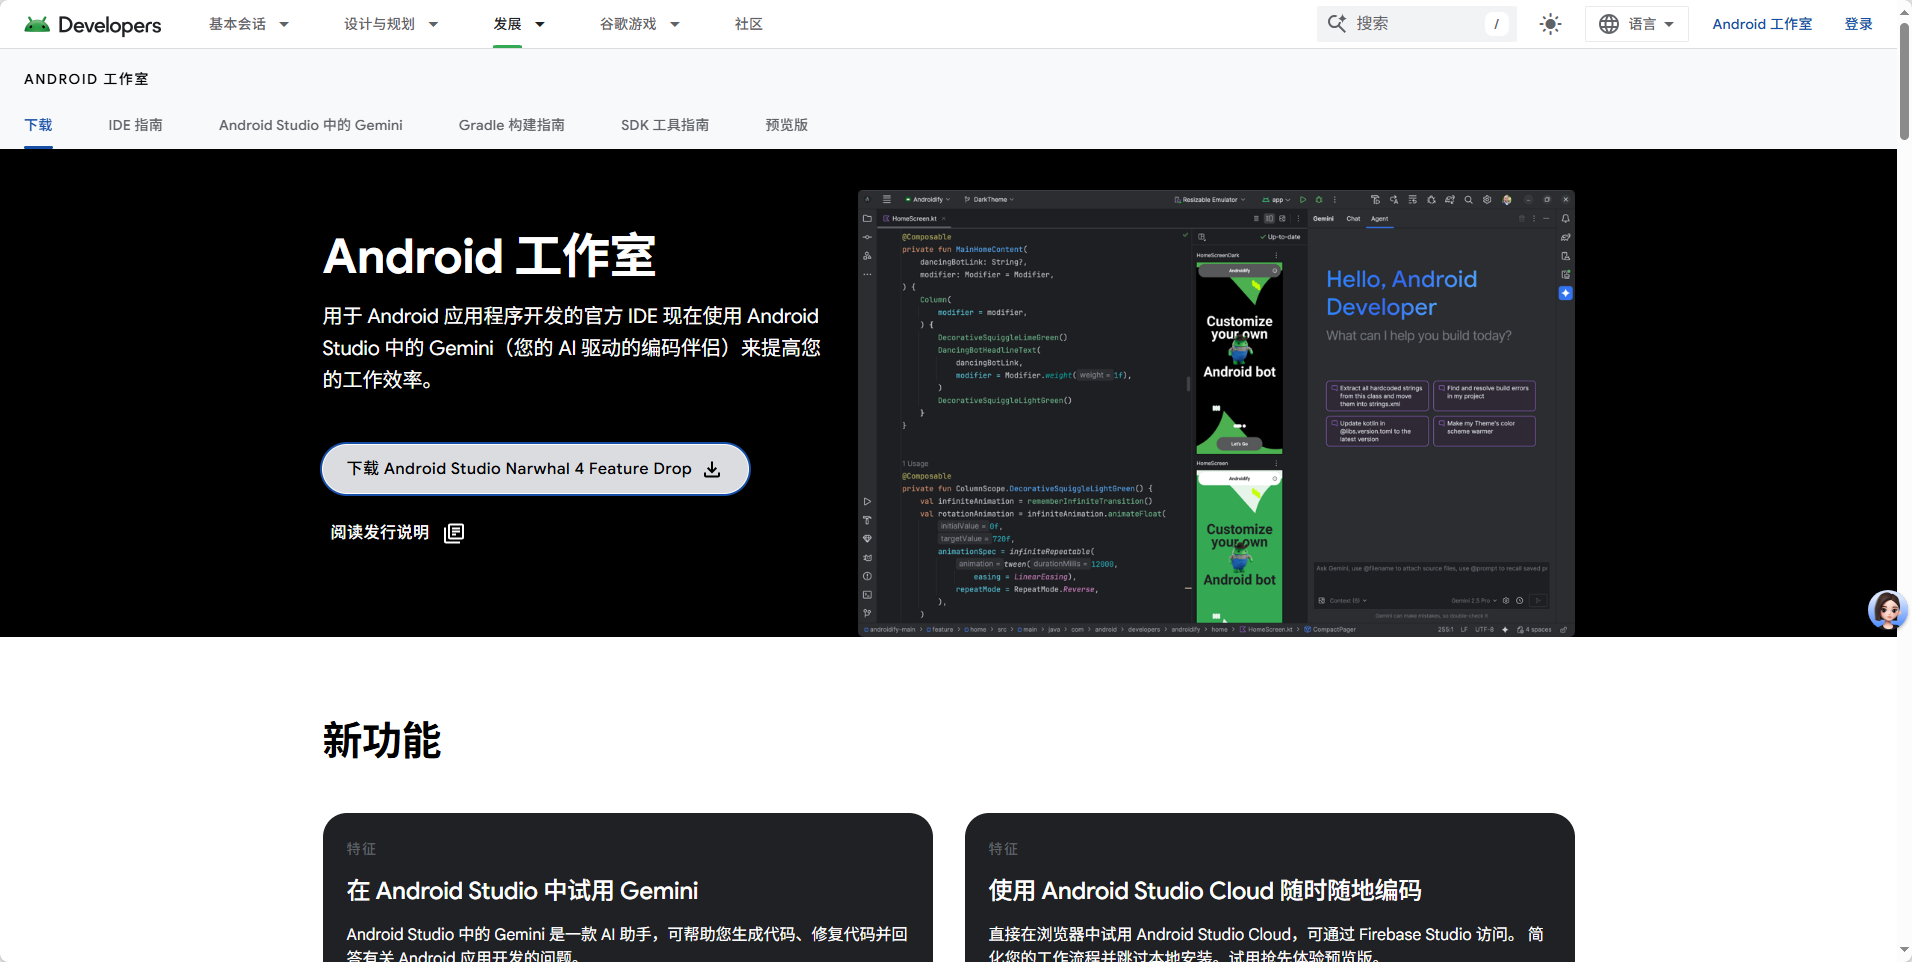Image resolution: width=1912 pixels, height=962 pixels.
Task: Select the IDE 指南 tab
Action: click(136, 125)
